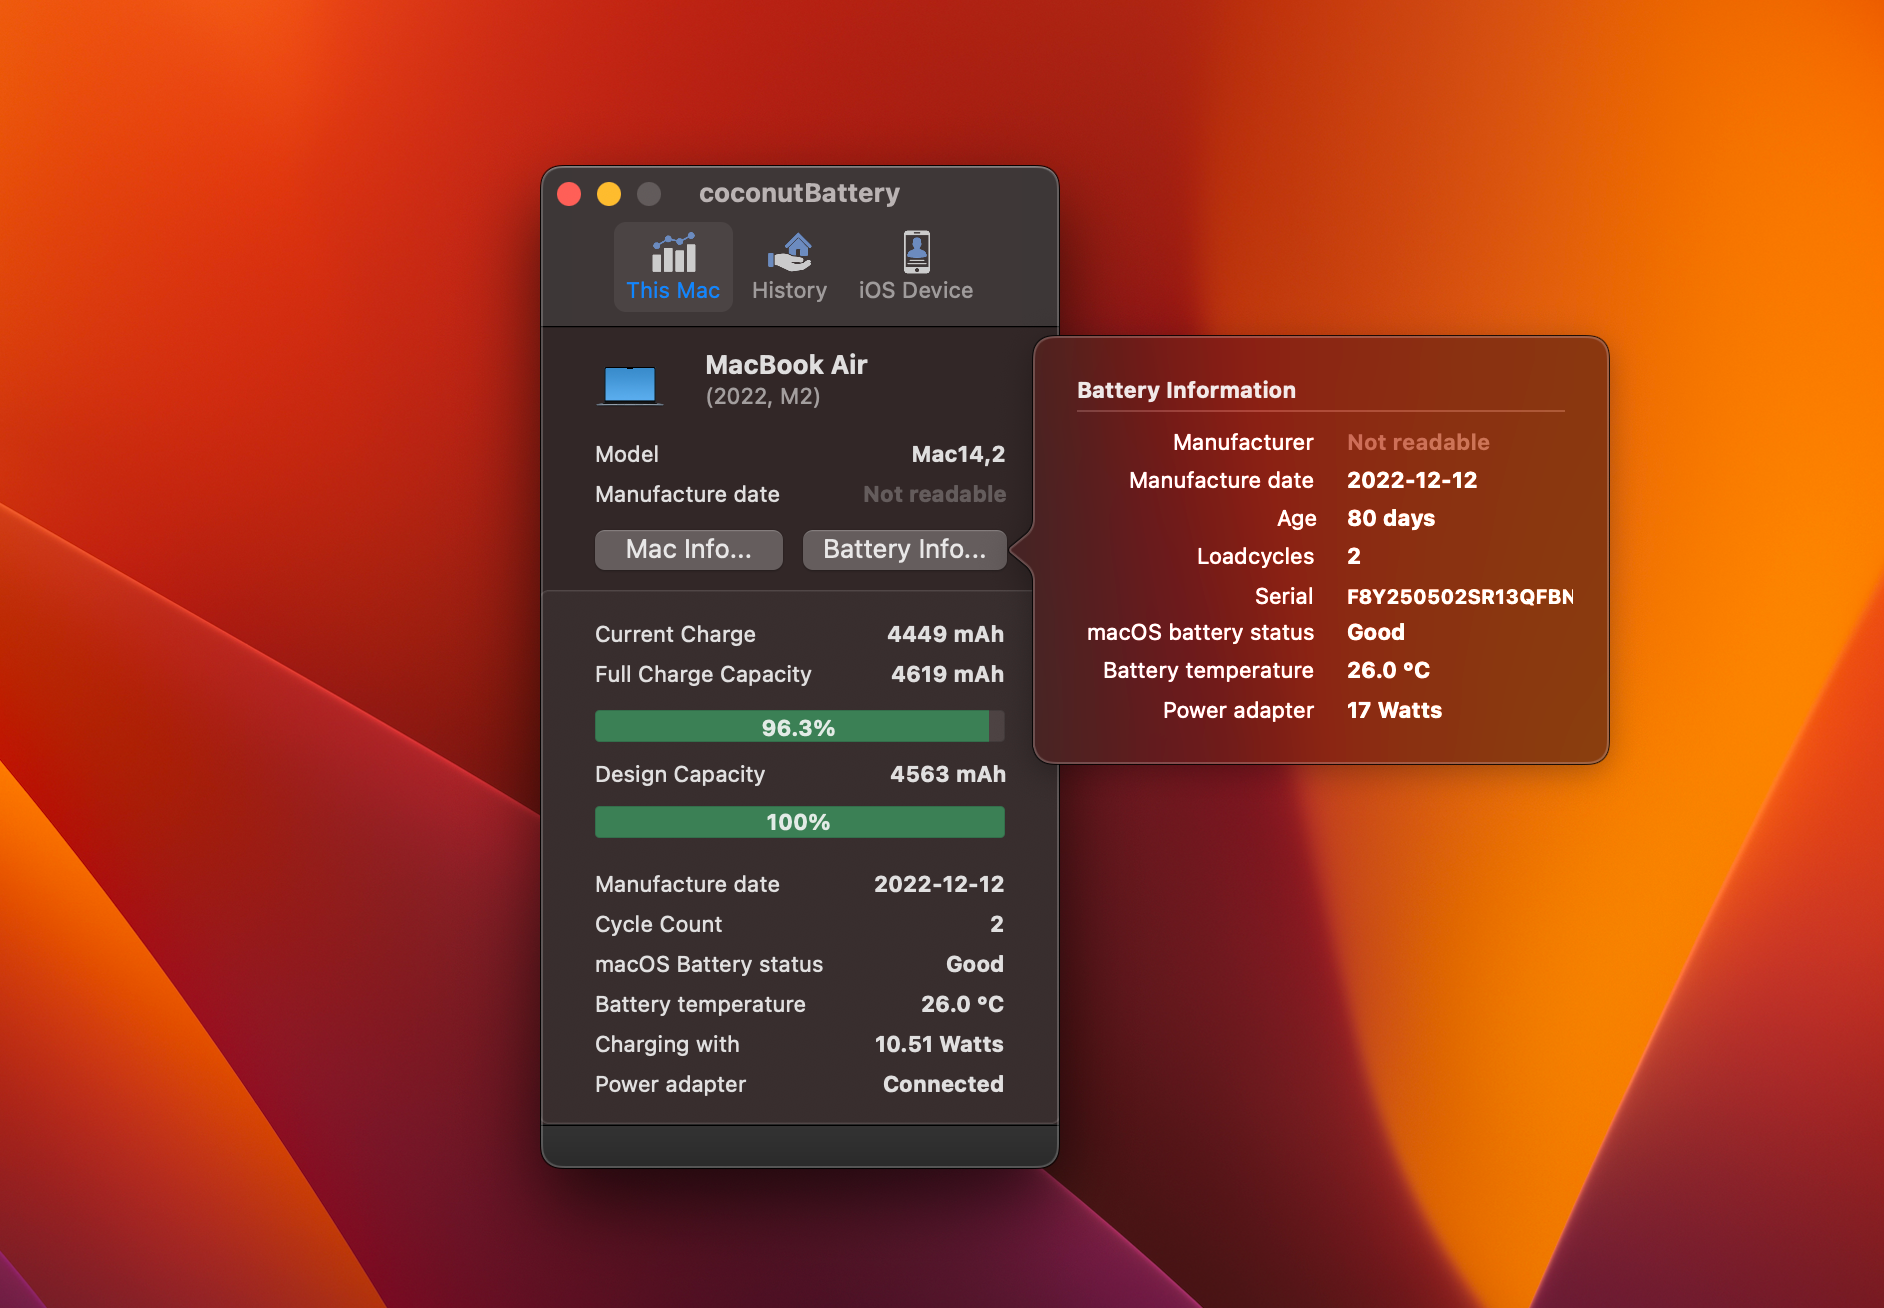This screenshot has width=1884, height=1308.
Task: Click the Mac14,2 model value
Action: point(958,454)
